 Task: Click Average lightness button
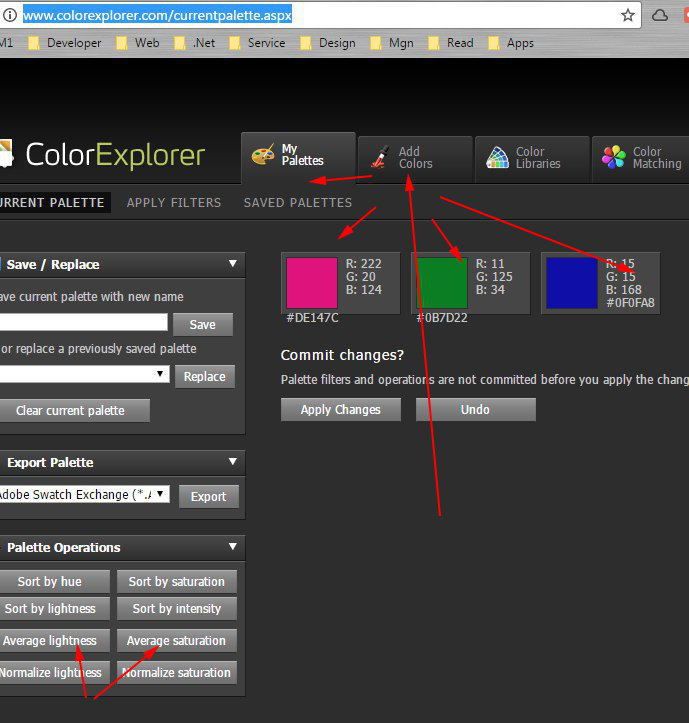point(54,640)
